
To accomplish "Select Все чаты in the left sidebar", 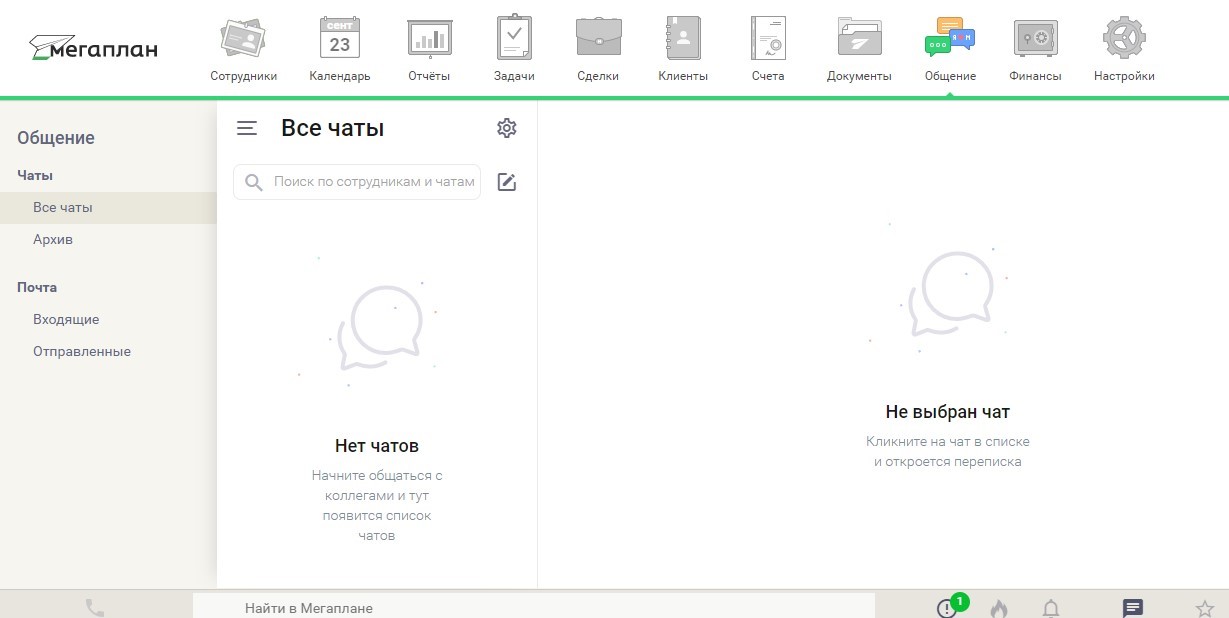I will click(108, 208).
